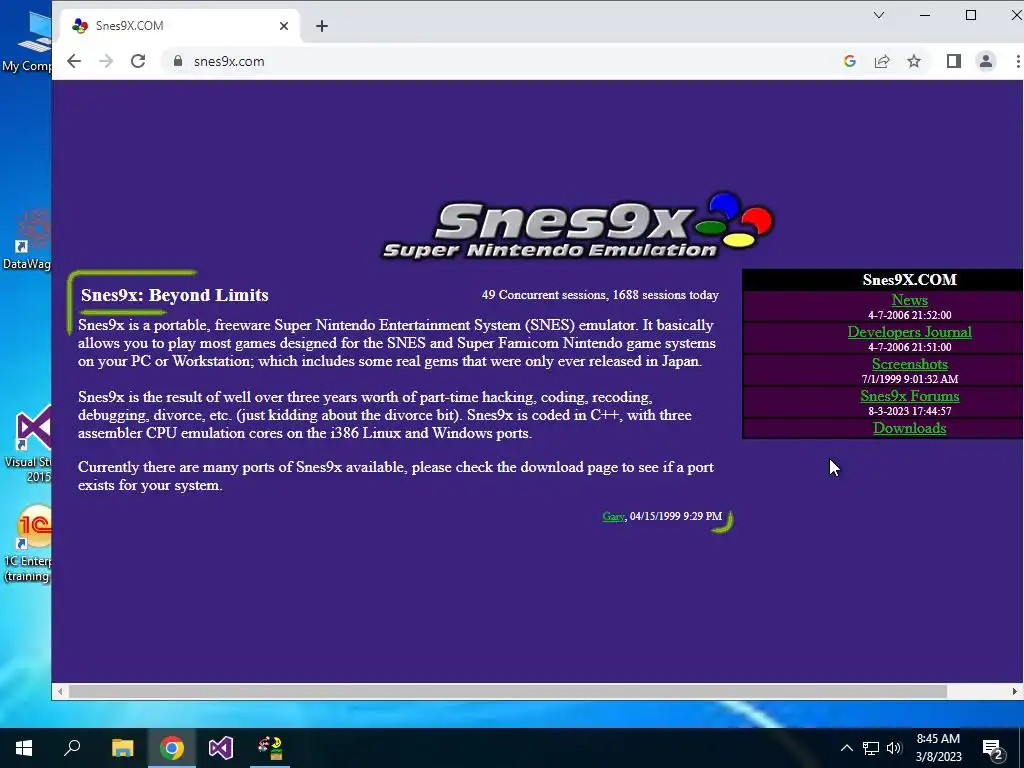Open File Explorer from taskbar
This screenshot has width=1024, height=768.
click(x=122, y=748)
